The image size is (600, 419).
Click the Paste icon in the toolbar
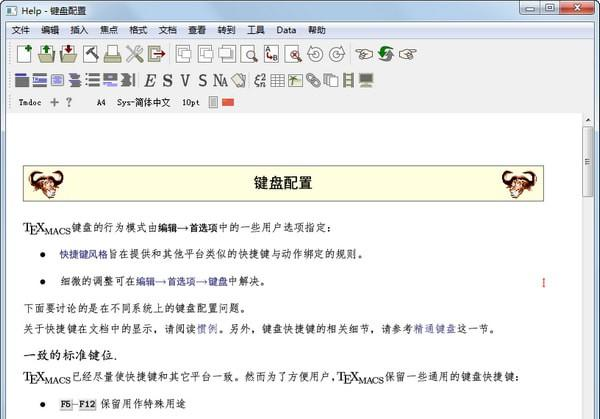pyautogui.click(x=227, y=54)
